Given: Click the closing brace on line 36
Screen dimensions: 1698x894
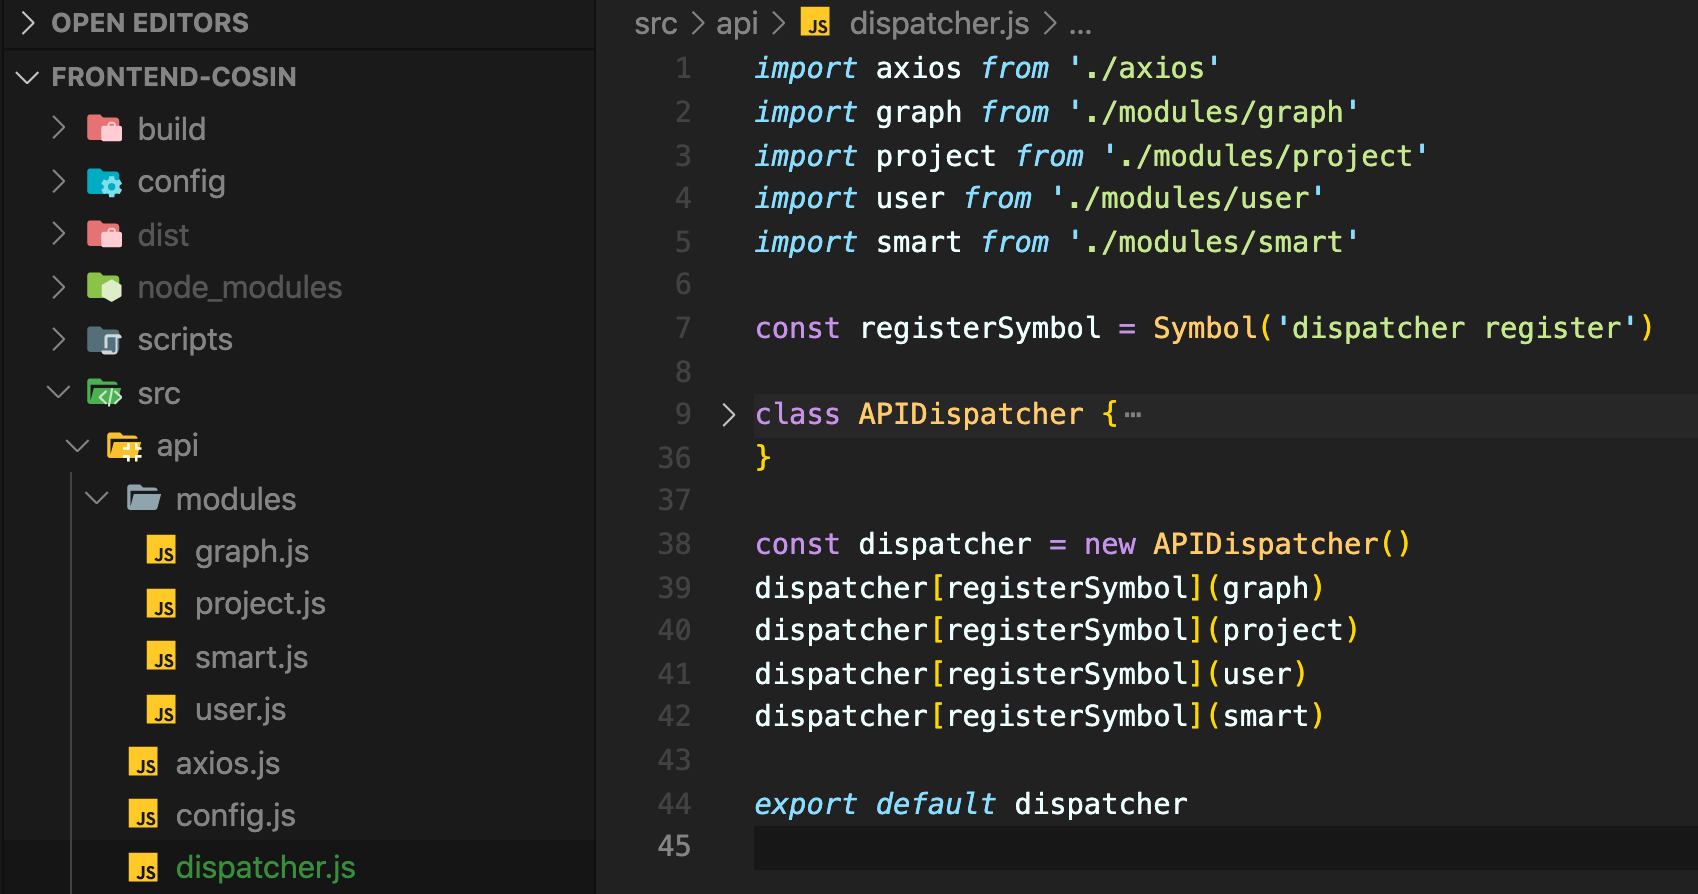Looking at the screenshot, I should click(x=763, y=457).
